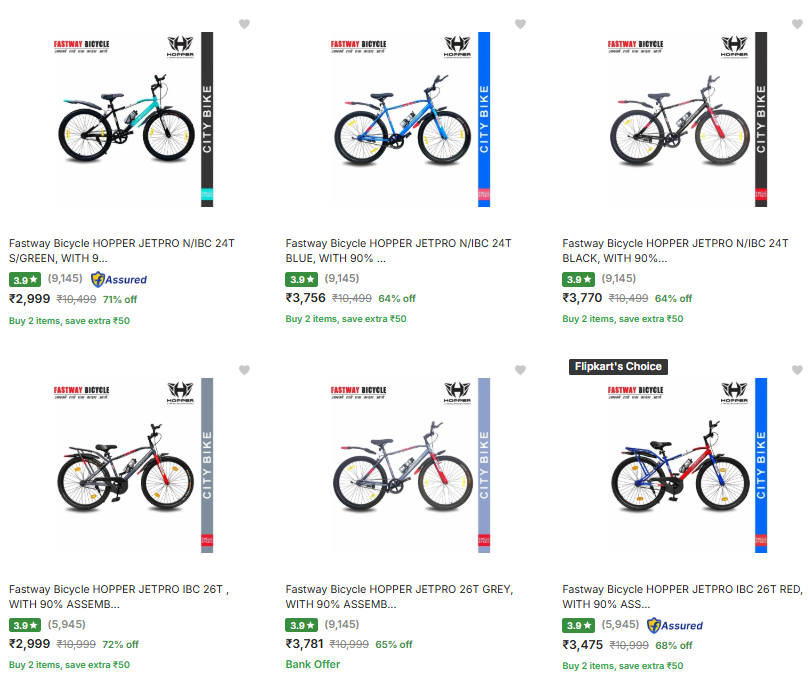
Task: Click 3.9 star rating badge of 26T GREY bike
Action: pyautogui.click(x=302, y=625)
